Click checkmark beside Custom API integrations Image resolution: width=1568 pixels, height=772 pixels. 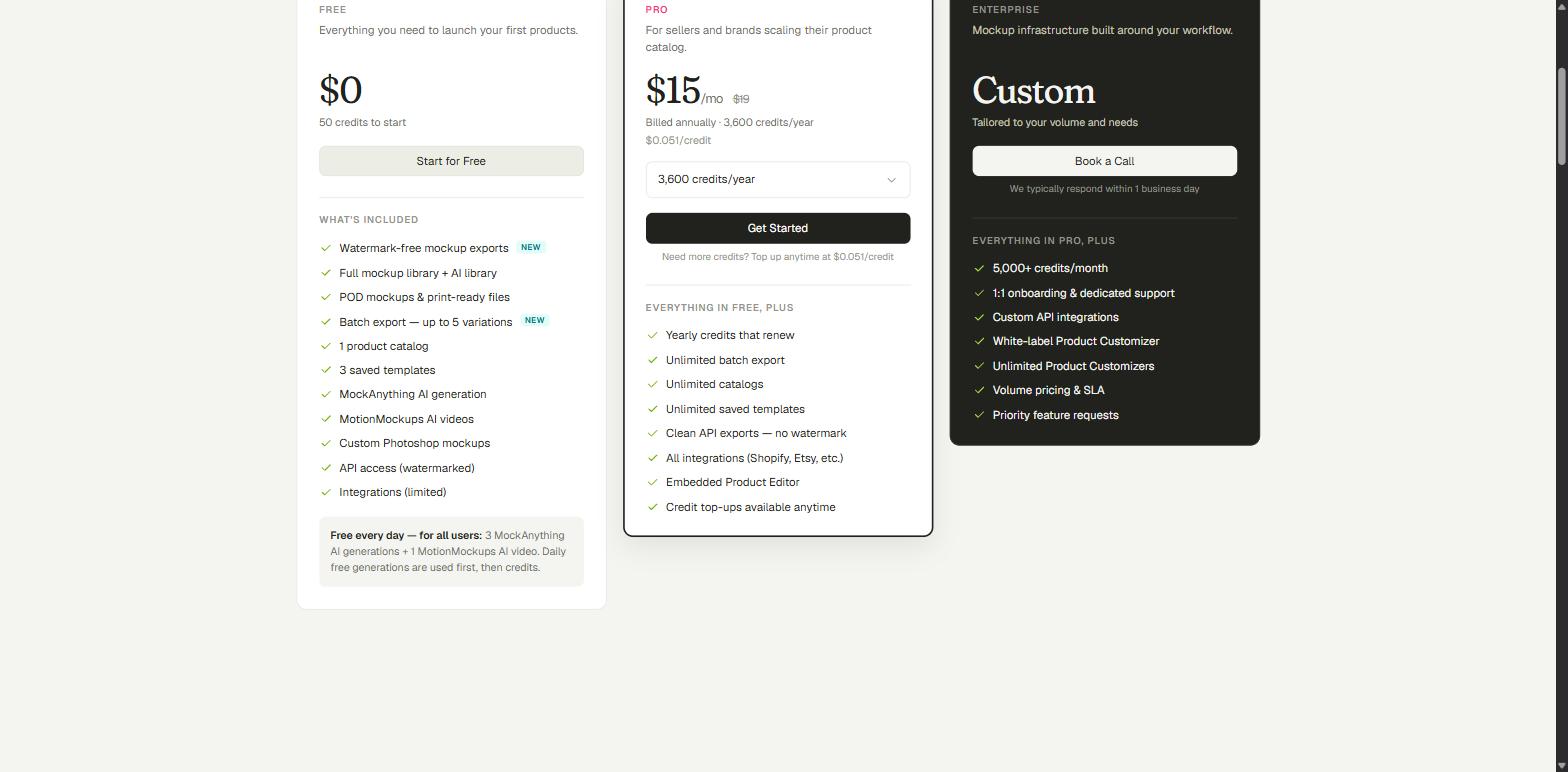point(979,317)
